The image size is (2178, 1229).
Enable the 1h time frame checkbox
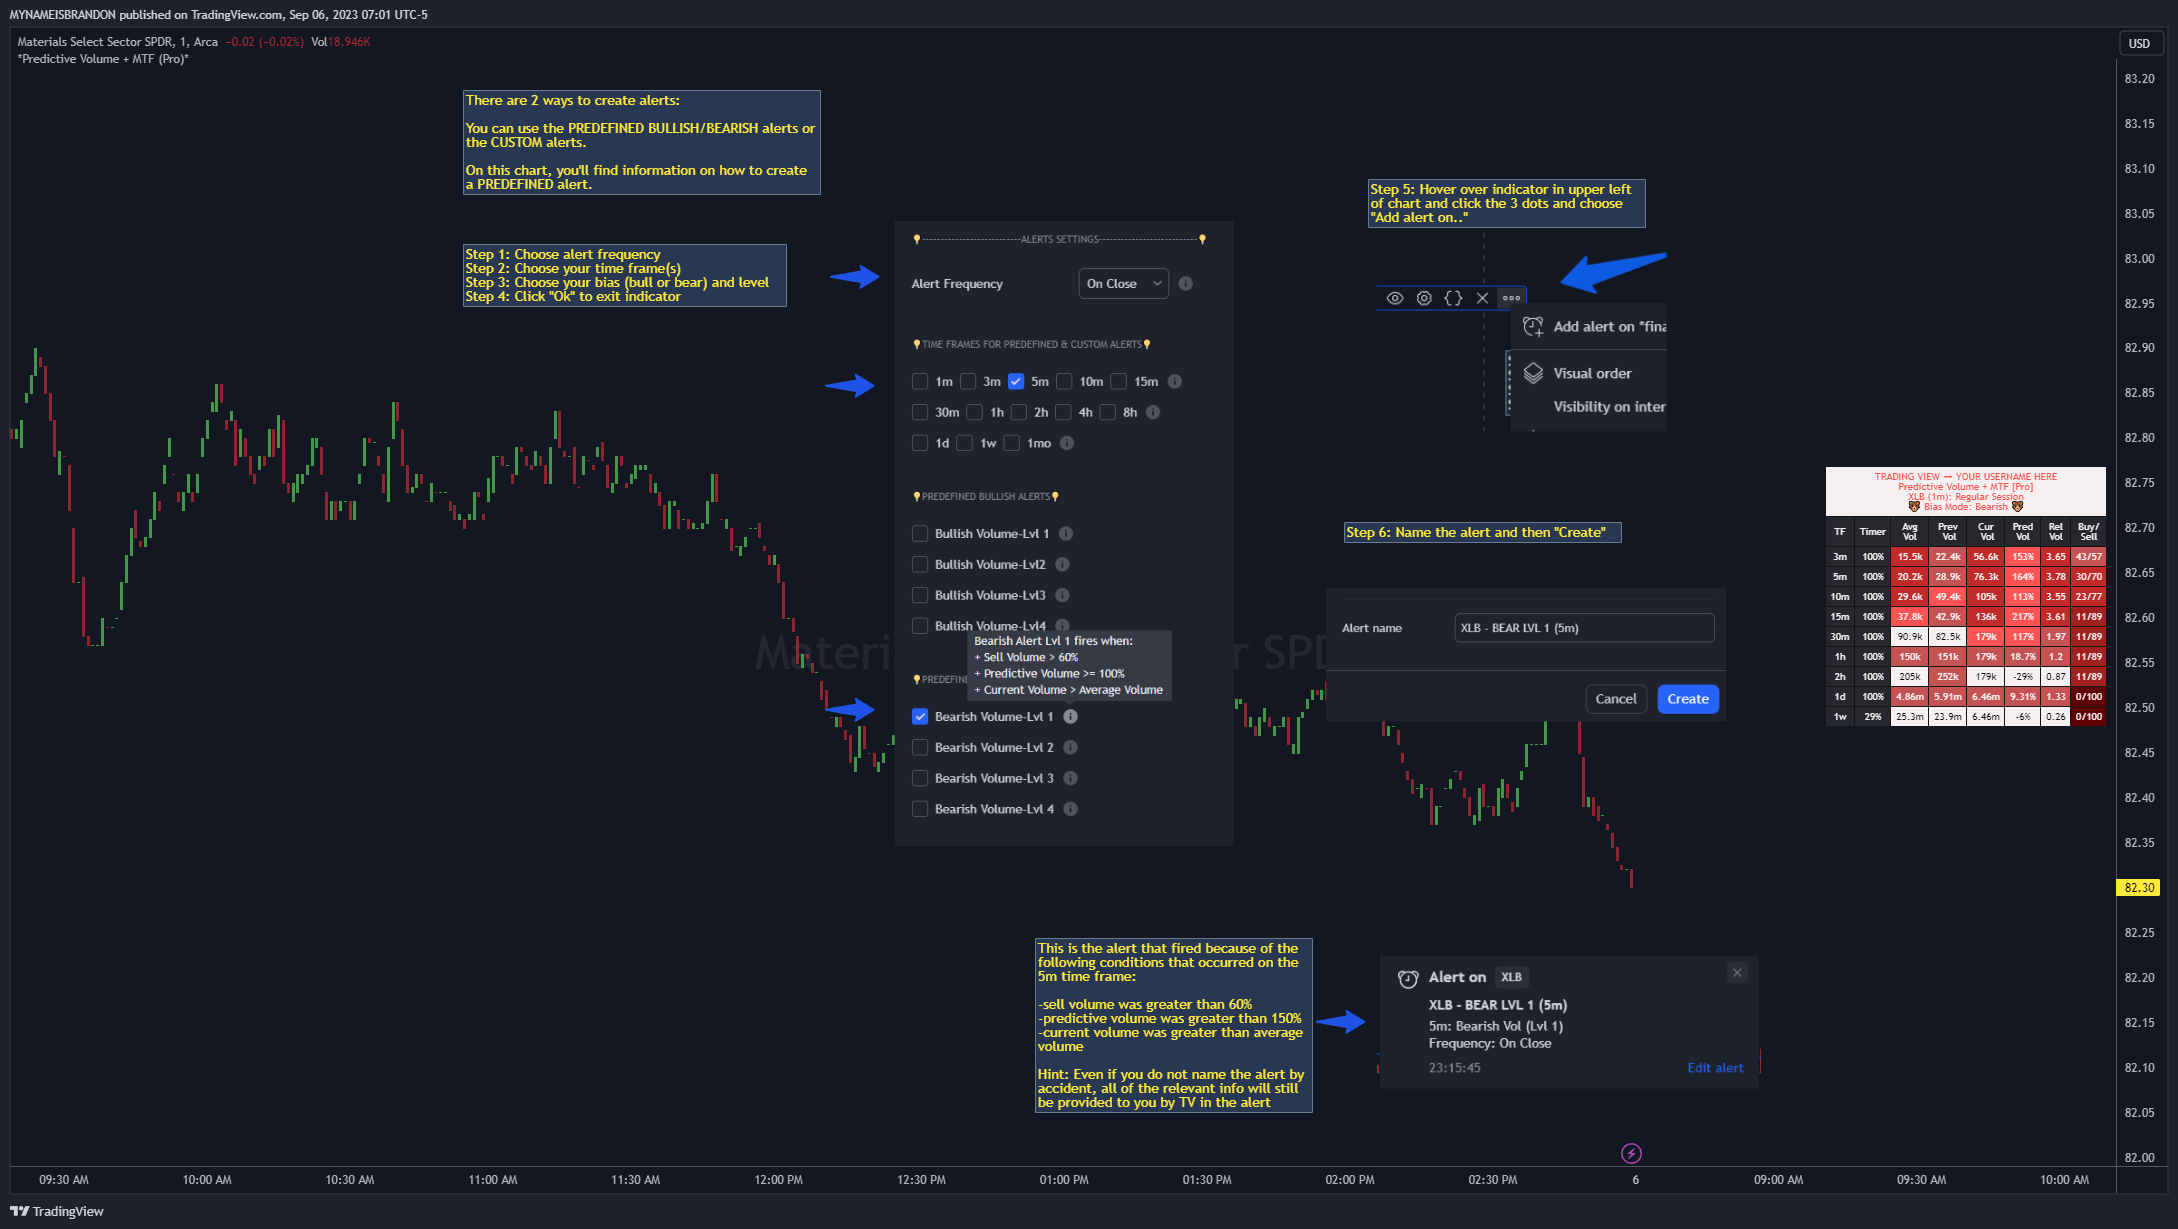[974, 412]
